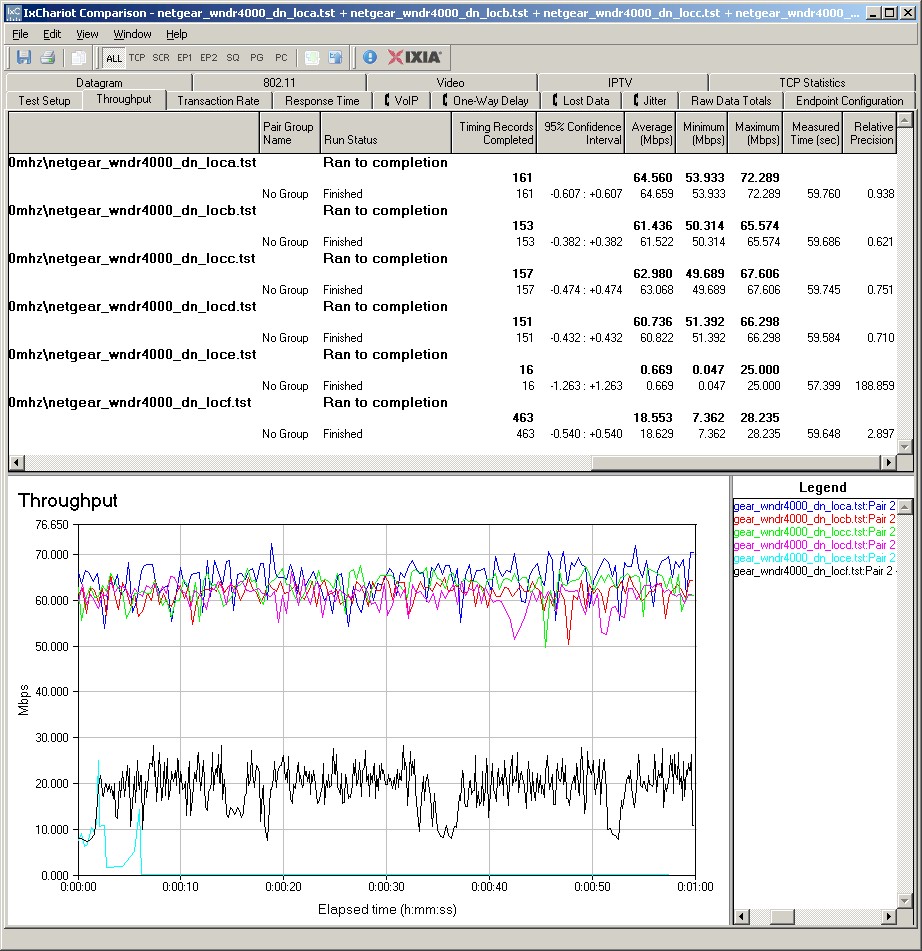Image resolution: width=922 pixels, height=951 pixels.
Task: Switch to the TCP Statistics tab
Action: pyautogui.click(x=812, y=82)
